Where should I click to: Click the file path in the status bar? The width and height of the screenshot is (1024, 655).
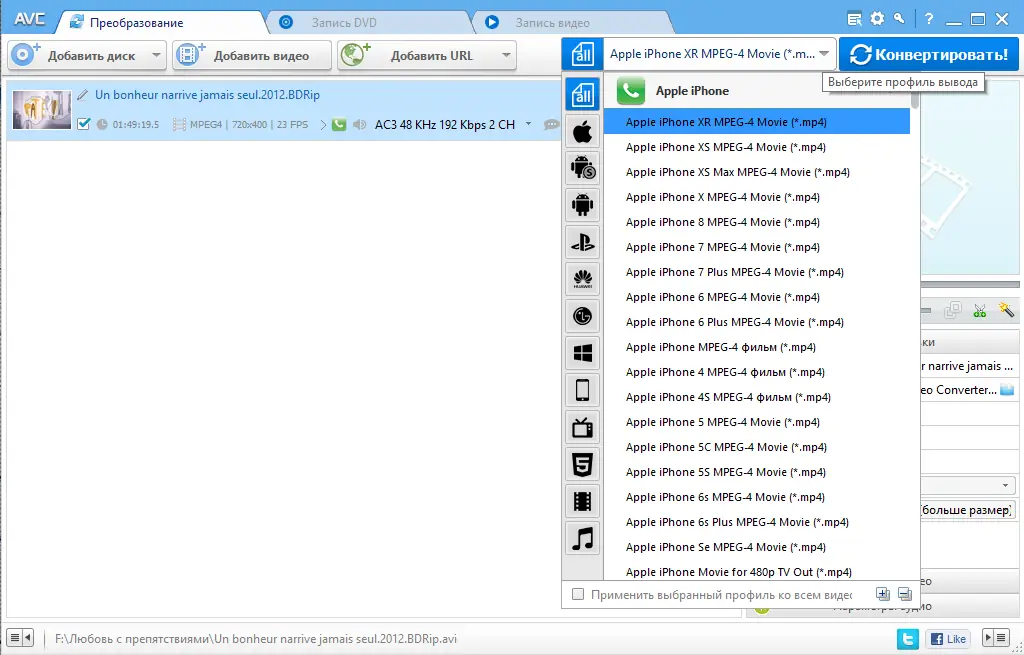coord(255,639)
